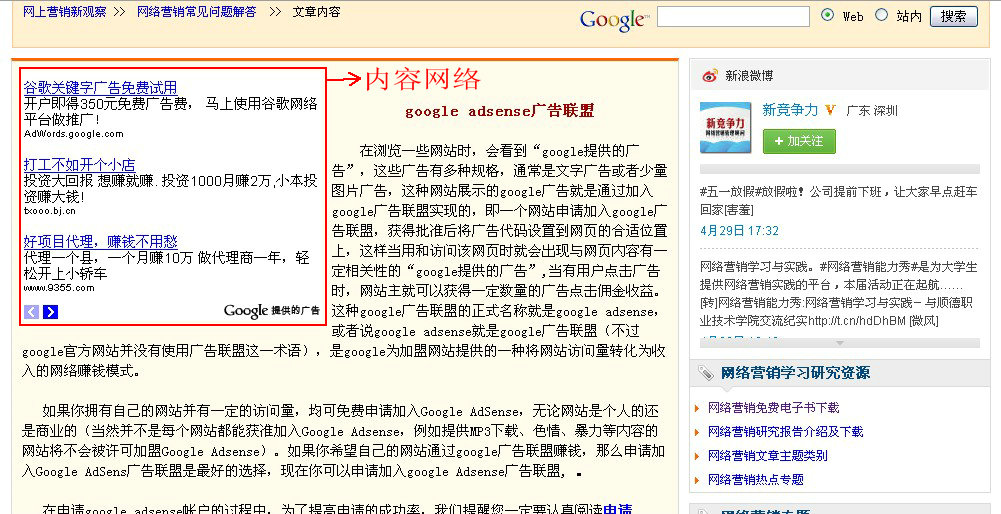Click the 广东 深圳 location text
The width and height of the screenshot is (1001, 514).
coord(872,110)
